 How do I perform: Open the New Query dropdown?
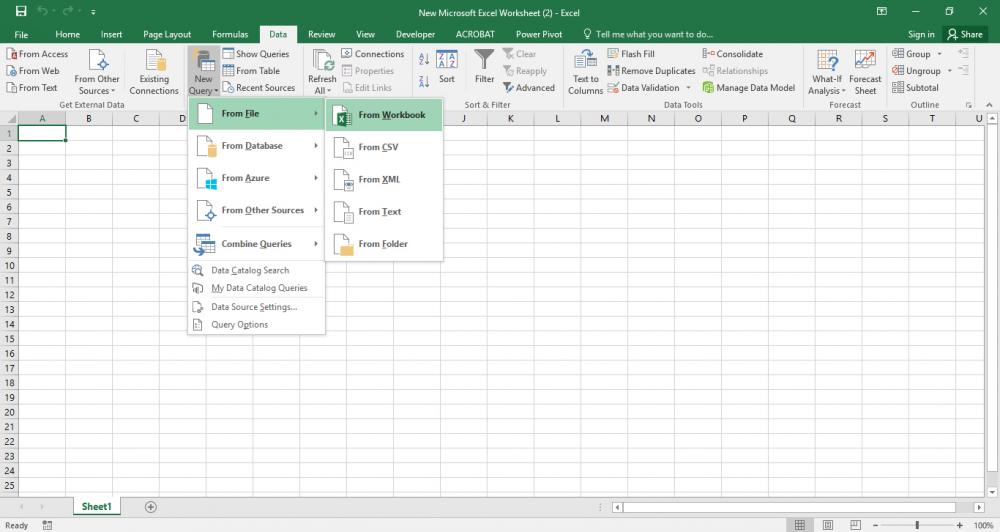pyautogui.click(x=203, y=72)
